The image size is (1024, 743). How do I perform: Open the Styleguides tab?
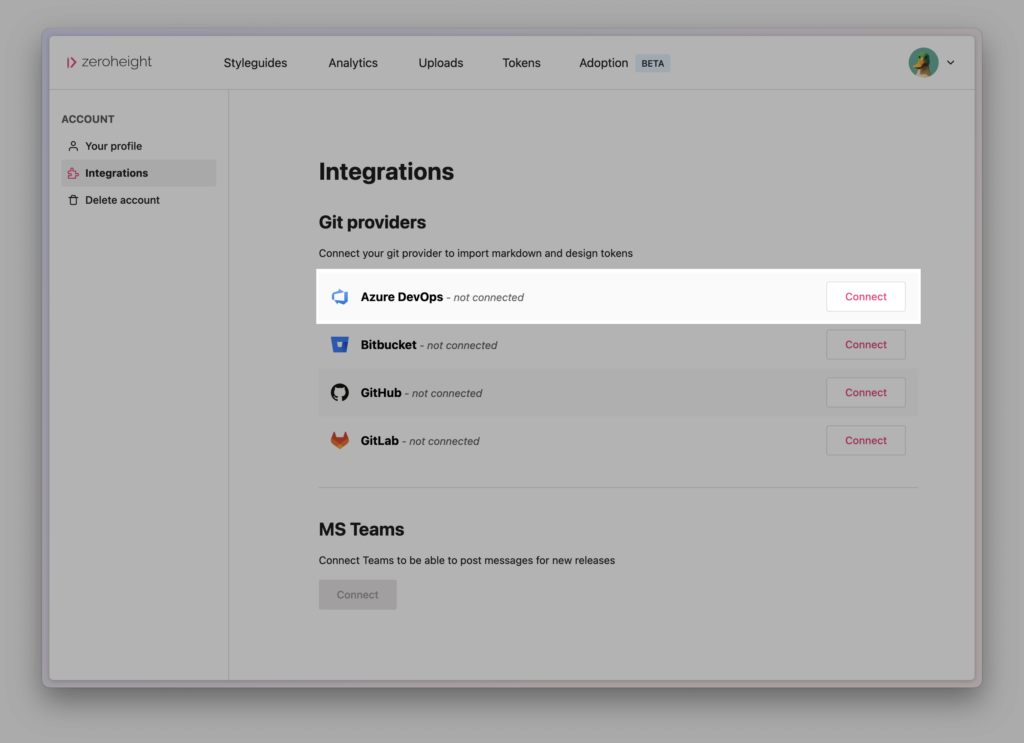pyautogui.click(x=255, y=63)
